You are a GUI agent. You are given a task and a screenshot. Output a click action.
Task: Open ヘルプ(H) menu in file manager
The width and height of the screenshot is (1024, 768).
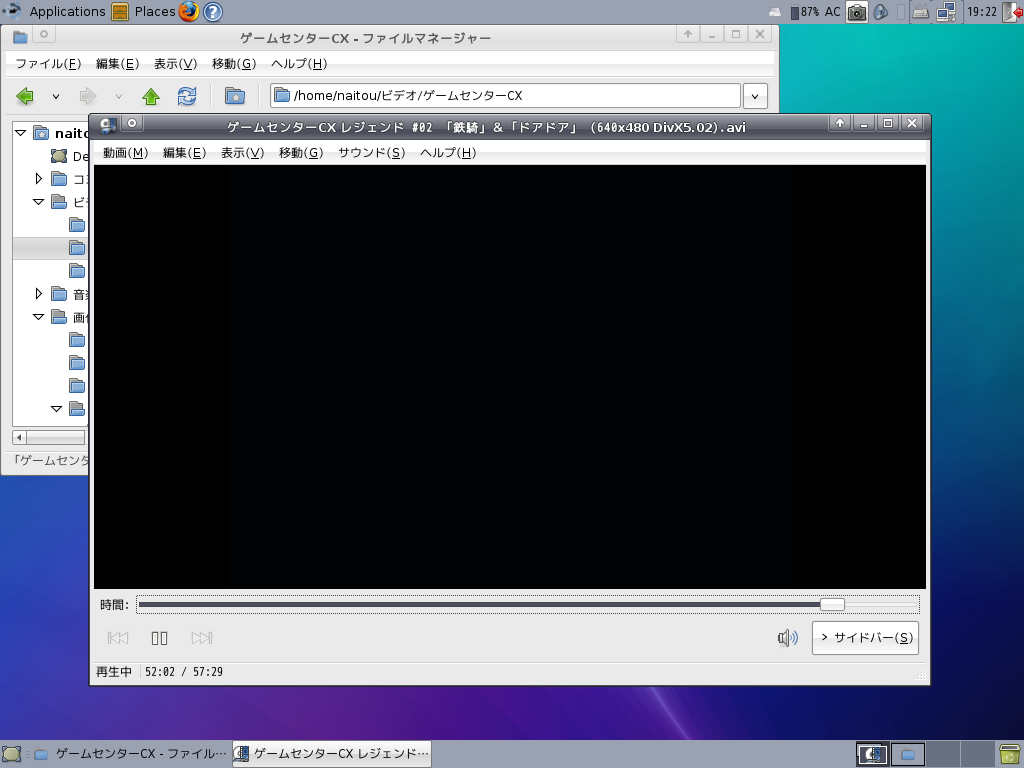tap(299, 63)
